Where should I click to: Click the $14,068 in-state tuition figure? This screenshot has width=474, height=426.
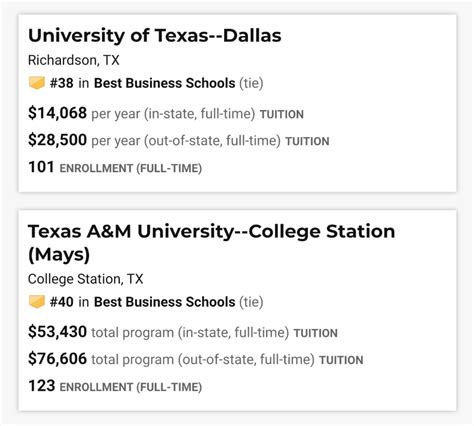(x=57, y=113)
